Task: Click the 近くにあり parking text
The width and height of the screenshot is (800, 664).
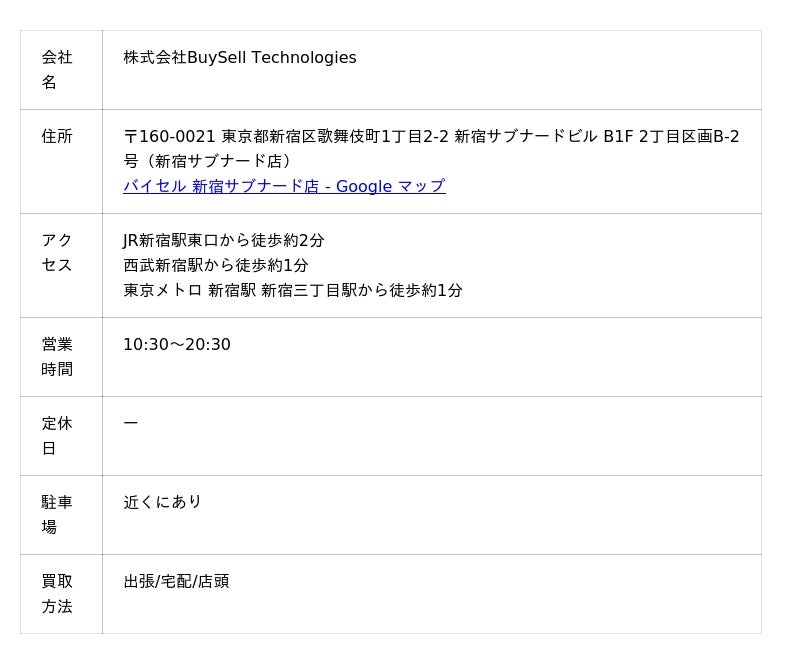Action: click(x=162, y=502)
